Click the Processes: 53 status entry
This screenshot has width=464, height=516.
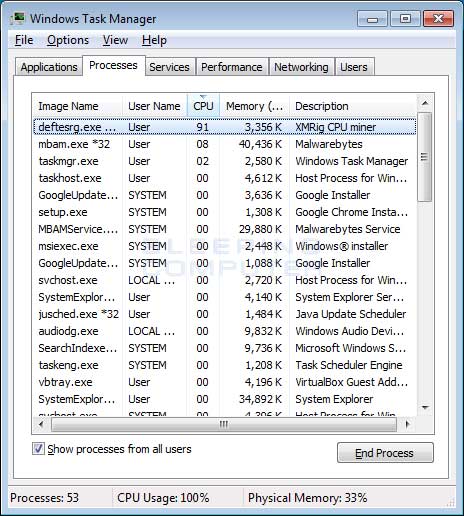pyautogui.click(x=44, y=498)
